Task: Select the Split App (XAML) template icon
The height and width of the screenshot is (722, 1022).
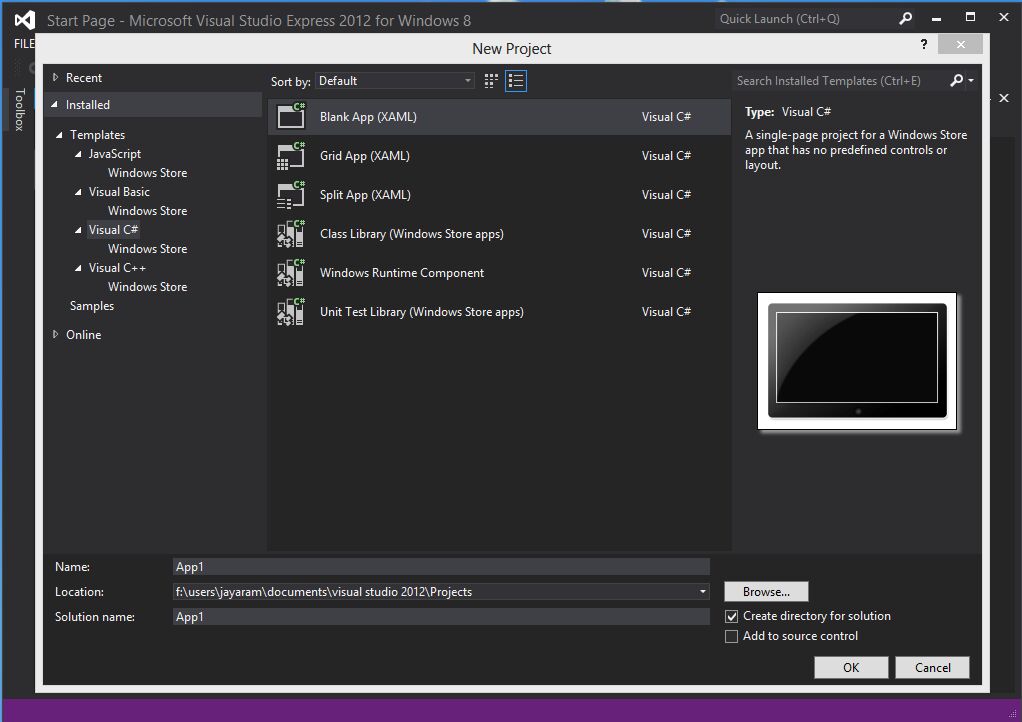Action: 291,195
